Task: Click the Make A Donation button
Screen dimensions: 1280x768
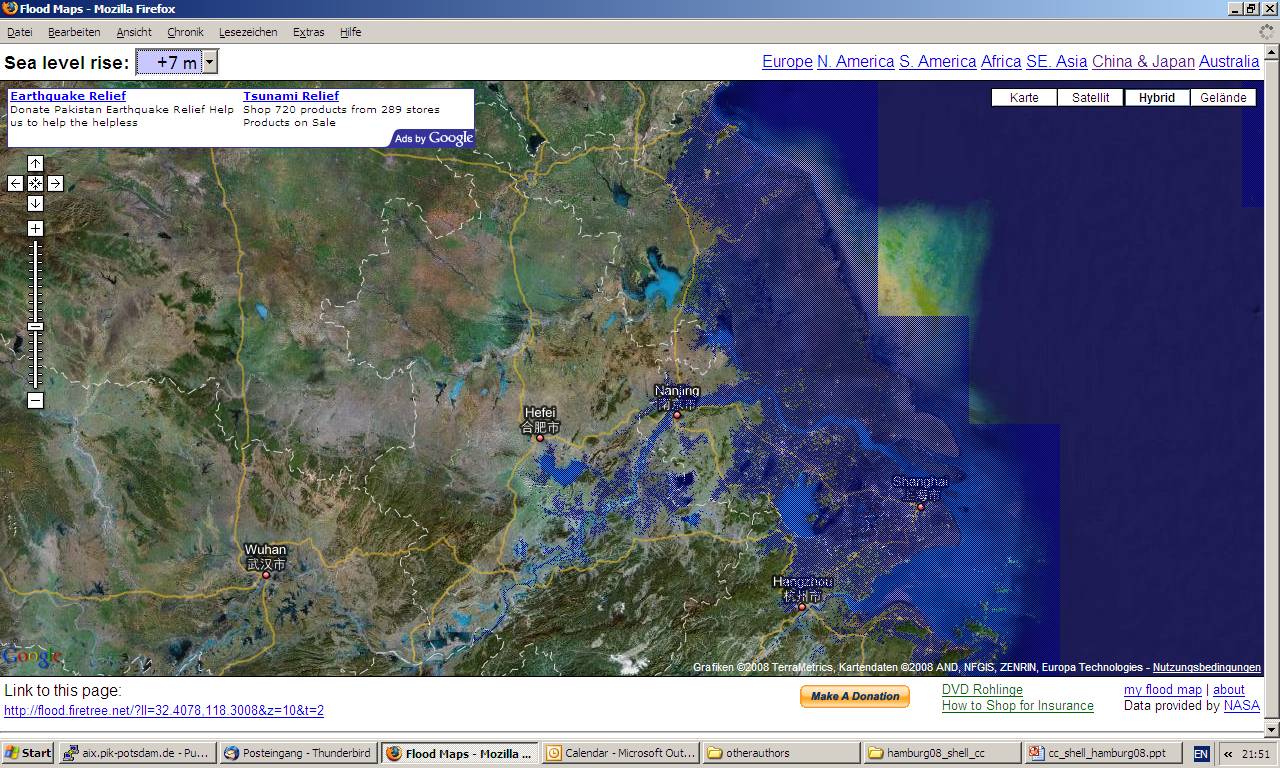Action: point(855,696)
